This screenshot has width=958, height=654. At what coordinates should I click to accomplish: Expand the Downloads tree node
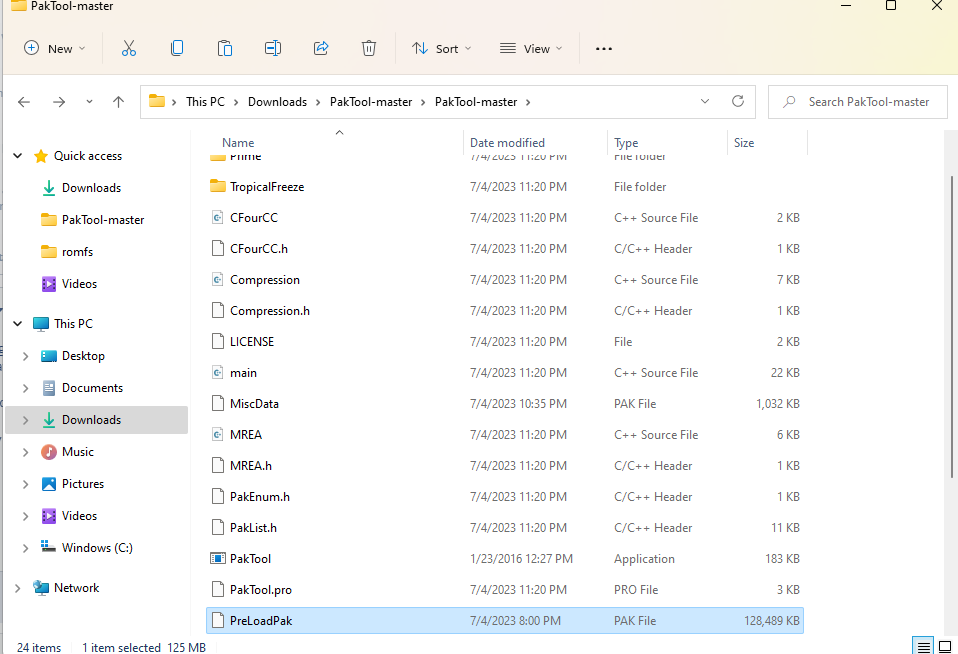click(26, 420)
